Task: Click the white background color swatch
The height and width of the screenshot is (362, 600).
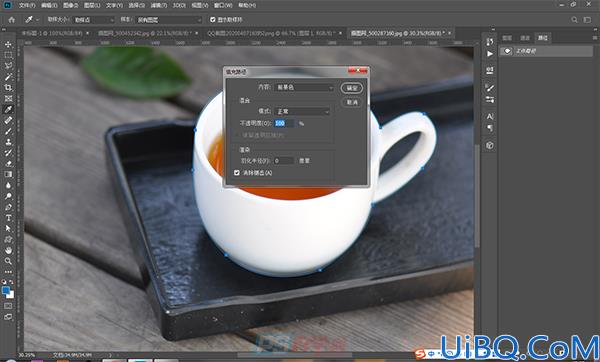Action: pyautogui.click(x=11, y=295)
